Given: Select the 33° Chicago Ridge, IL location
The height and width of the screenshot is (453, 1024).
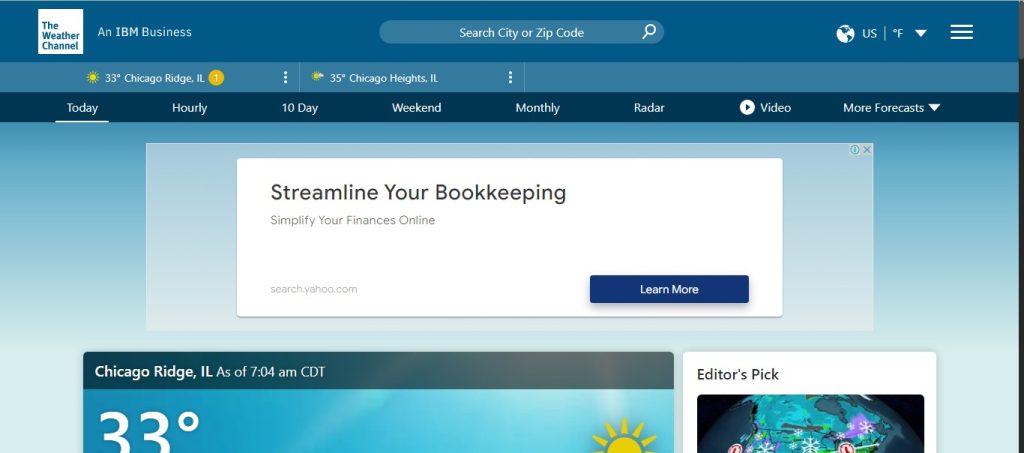Looking at the screenshot, I should tap(155, 78).
